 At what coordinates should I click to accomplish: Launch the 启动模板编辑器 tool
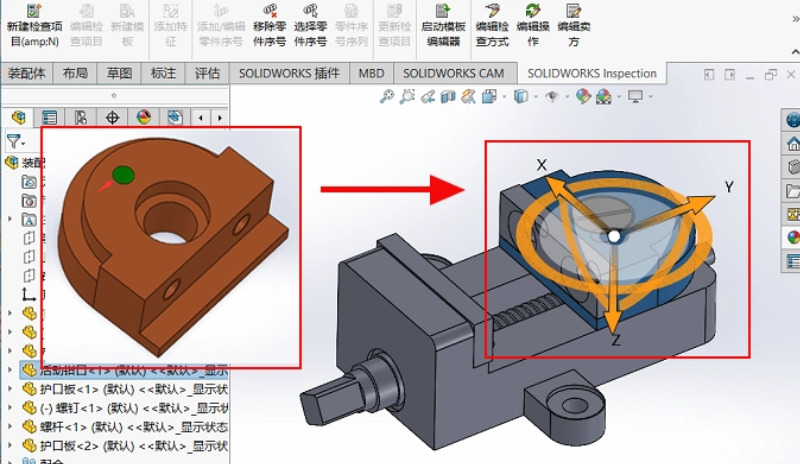pyautogui.click(x=443, y=26)
